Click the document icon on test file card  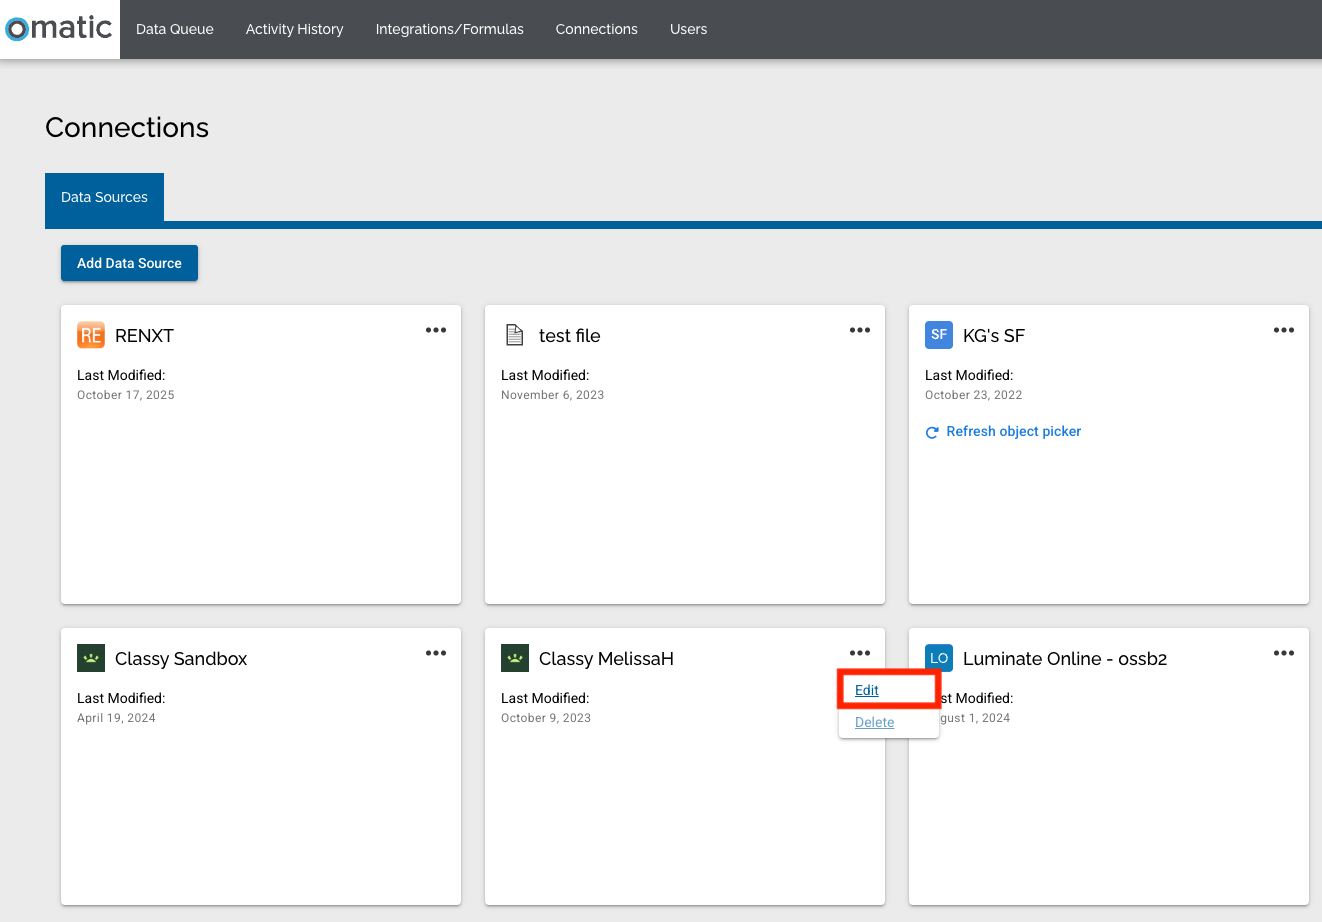515,335
